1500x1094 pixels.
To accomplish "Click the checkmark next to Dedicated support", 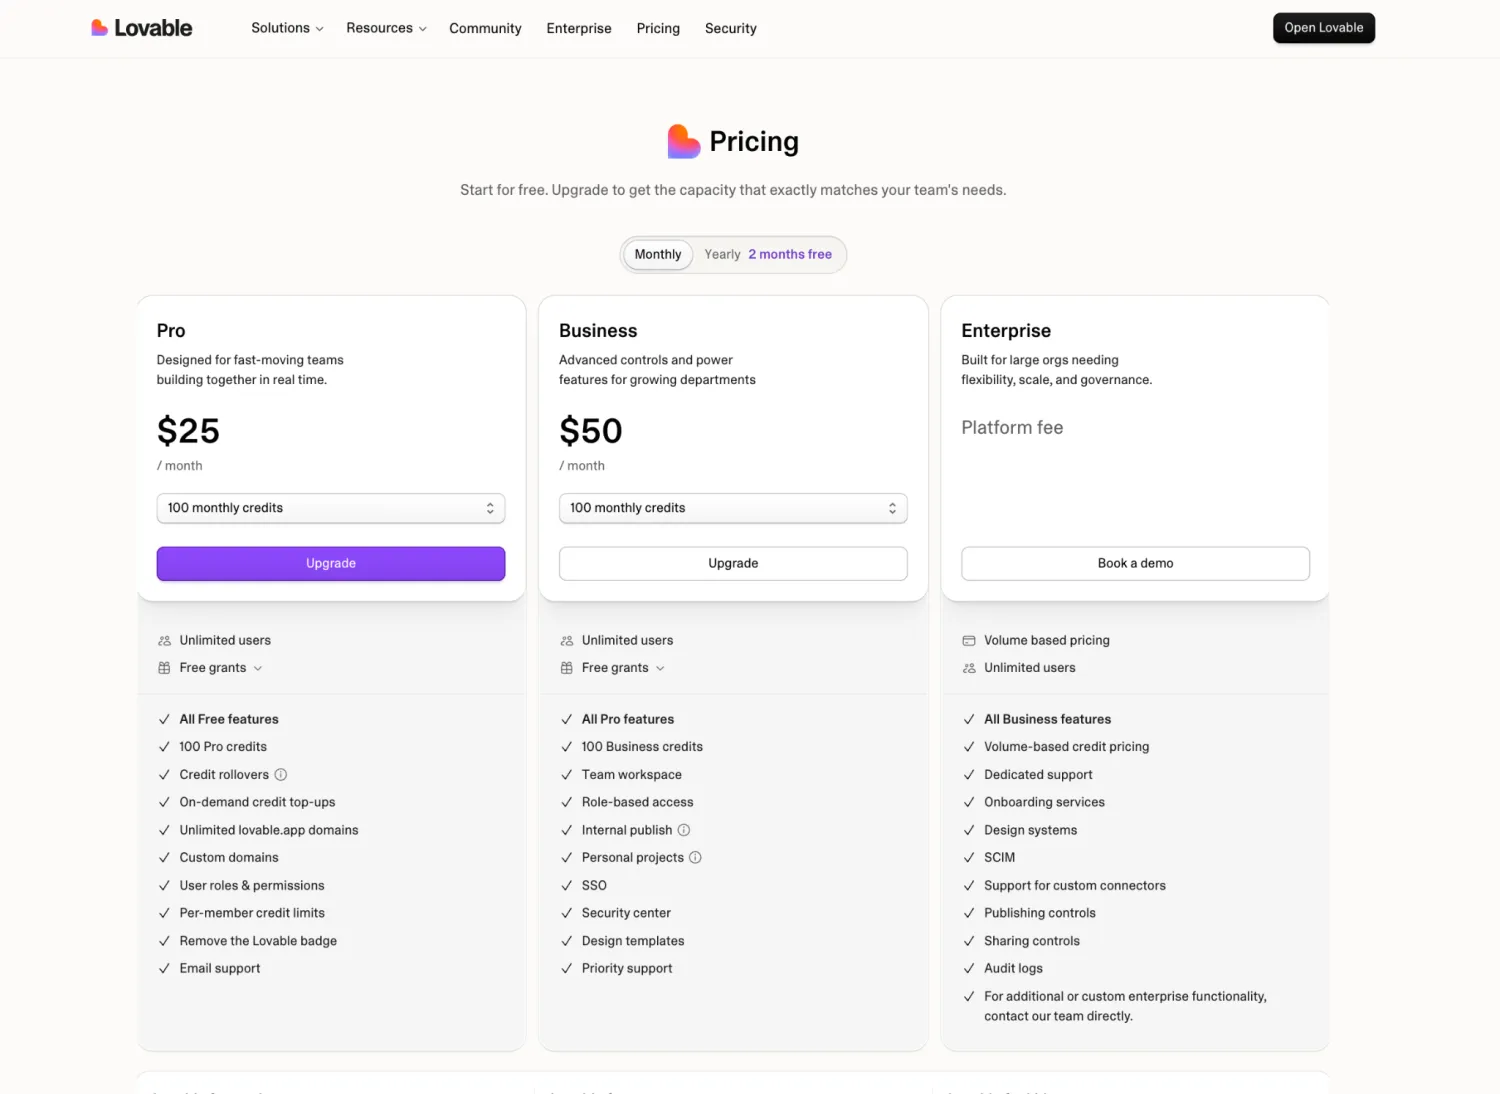I will click(x=969, y=774).
